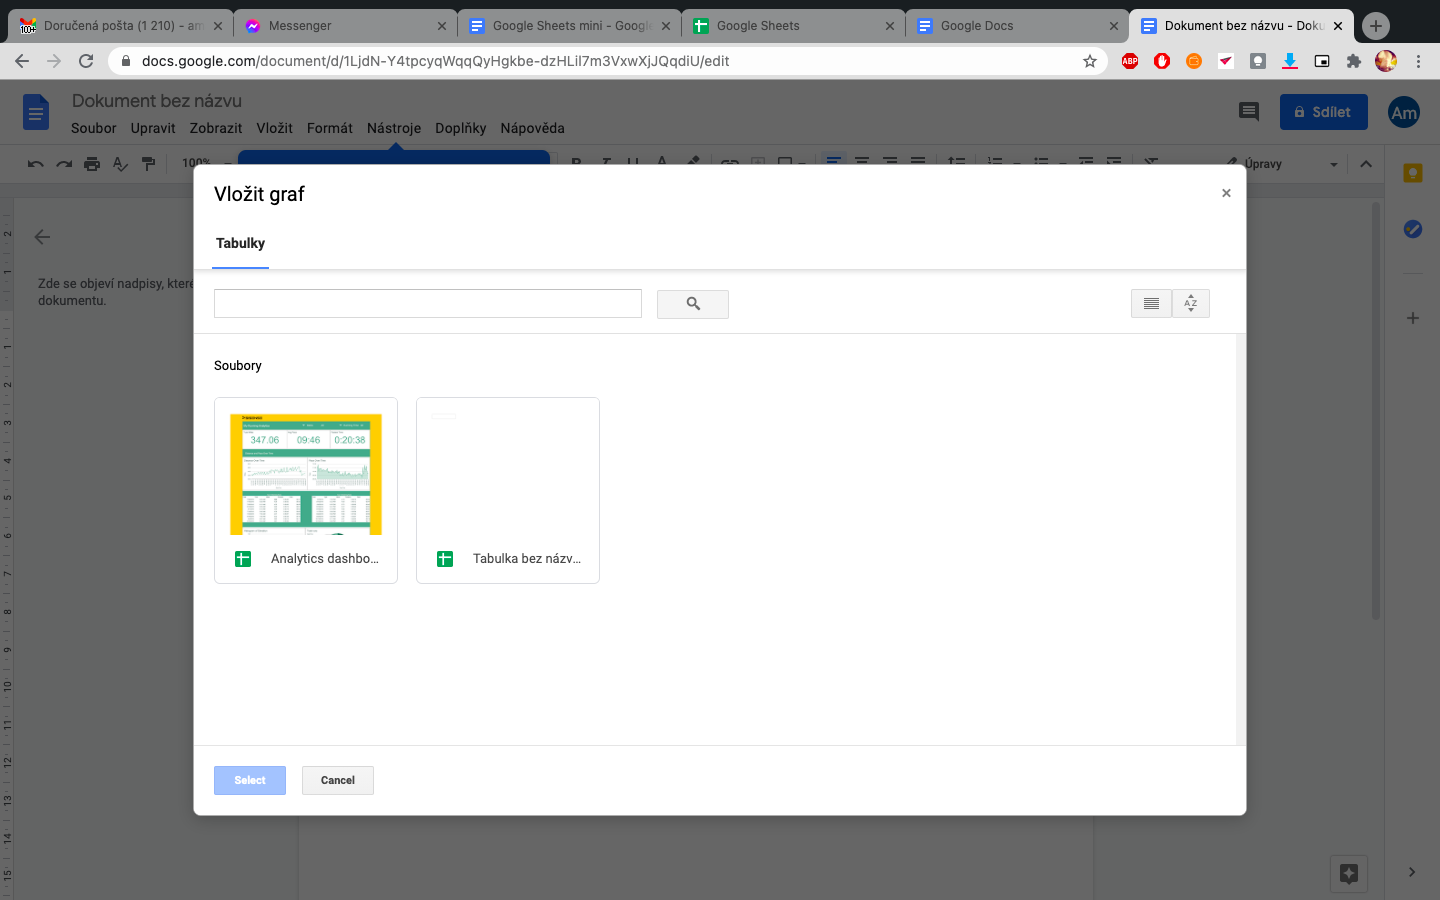1440x900 pixels.
Task: Open the Nástroje menu
Action: click(394, 128)
